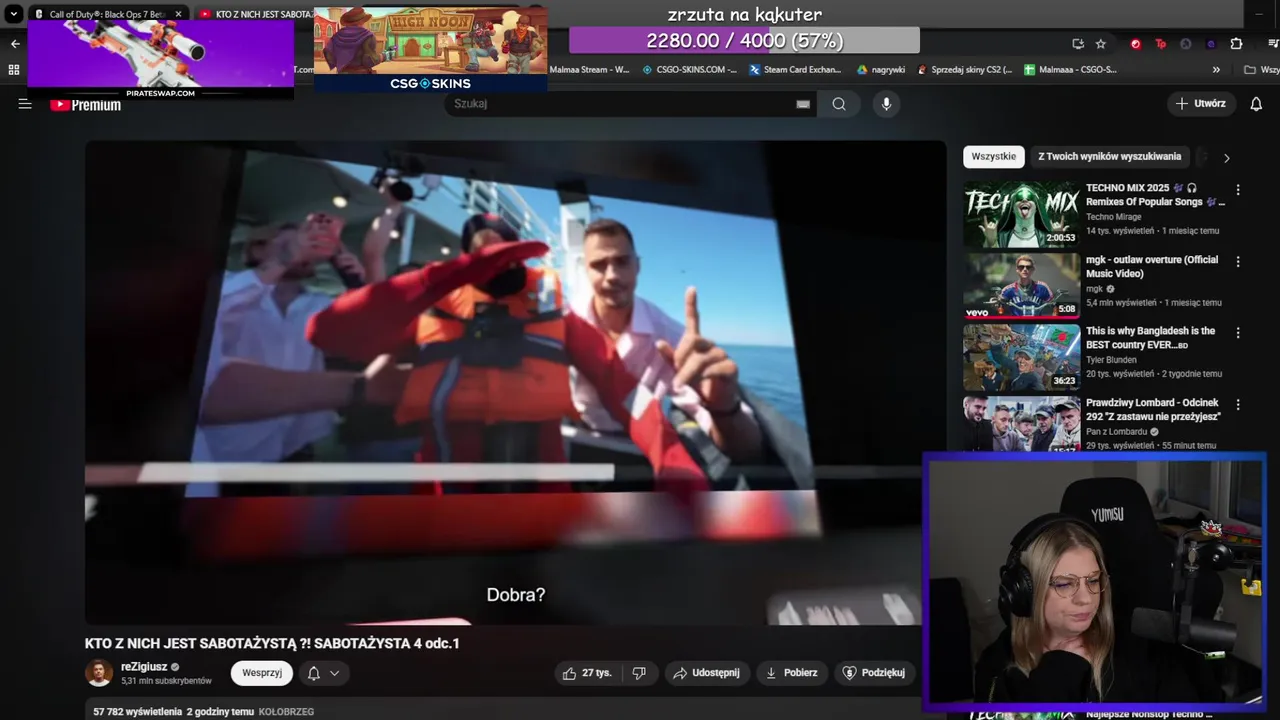Open the Sprzedaj skiny CS2 bookmark
The width and height of the screenshot is (1280, 720).
964,70
